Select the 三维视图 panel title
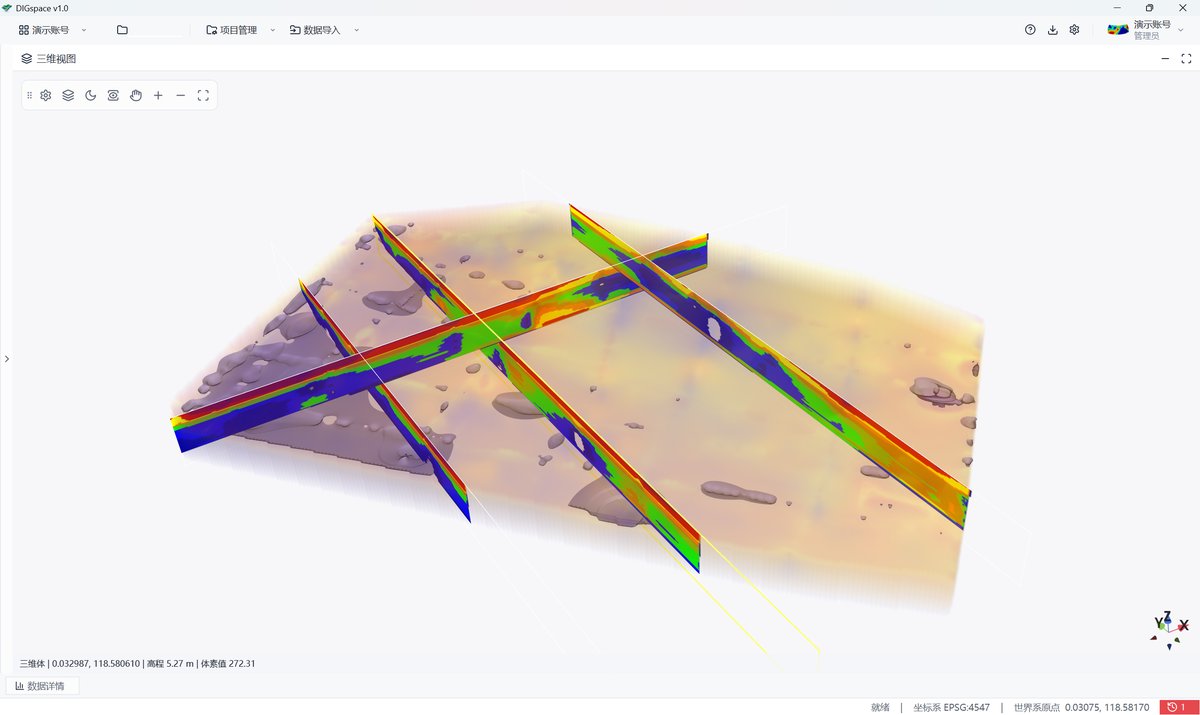 coord(56,59)
